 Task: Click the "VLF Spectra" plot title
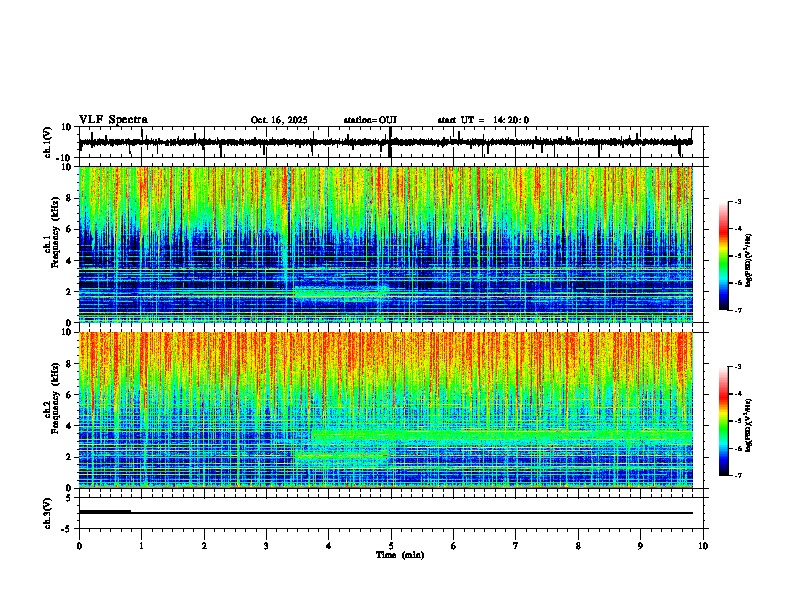[x=113, y=120]
